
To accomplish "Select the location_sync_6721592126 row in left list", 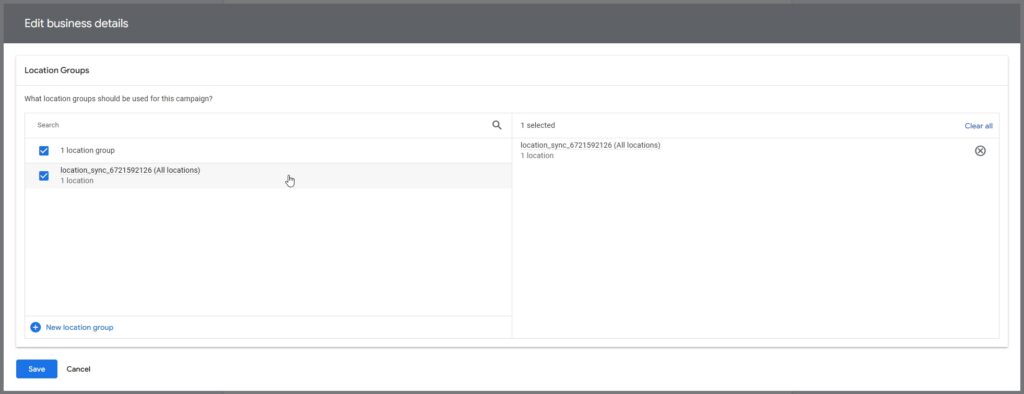I will coord(268,176).
